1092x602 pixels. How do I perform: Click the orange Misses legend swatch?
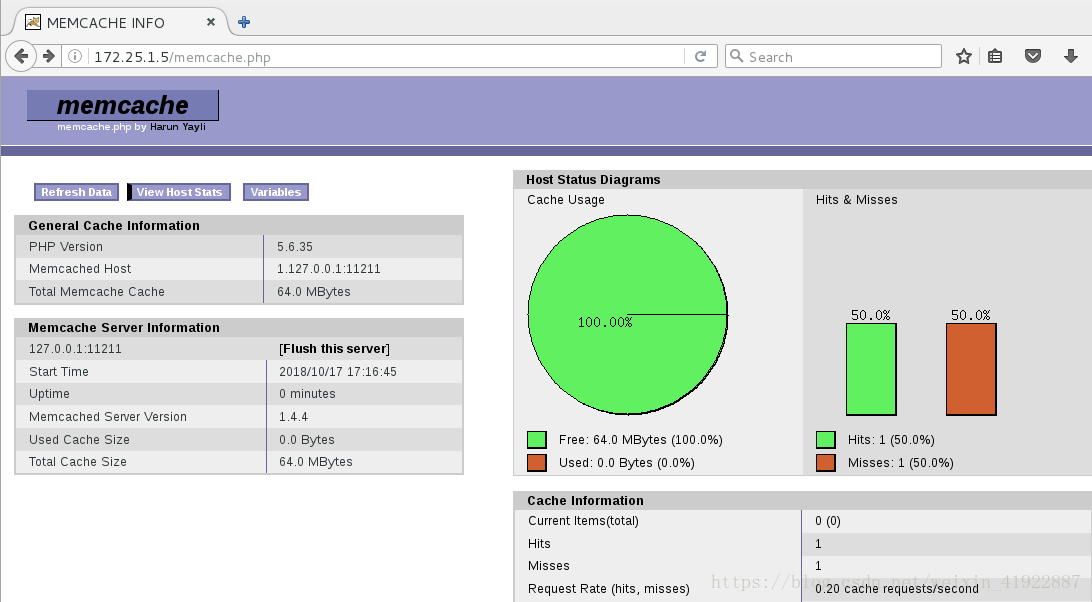click(x=826, y=462)
